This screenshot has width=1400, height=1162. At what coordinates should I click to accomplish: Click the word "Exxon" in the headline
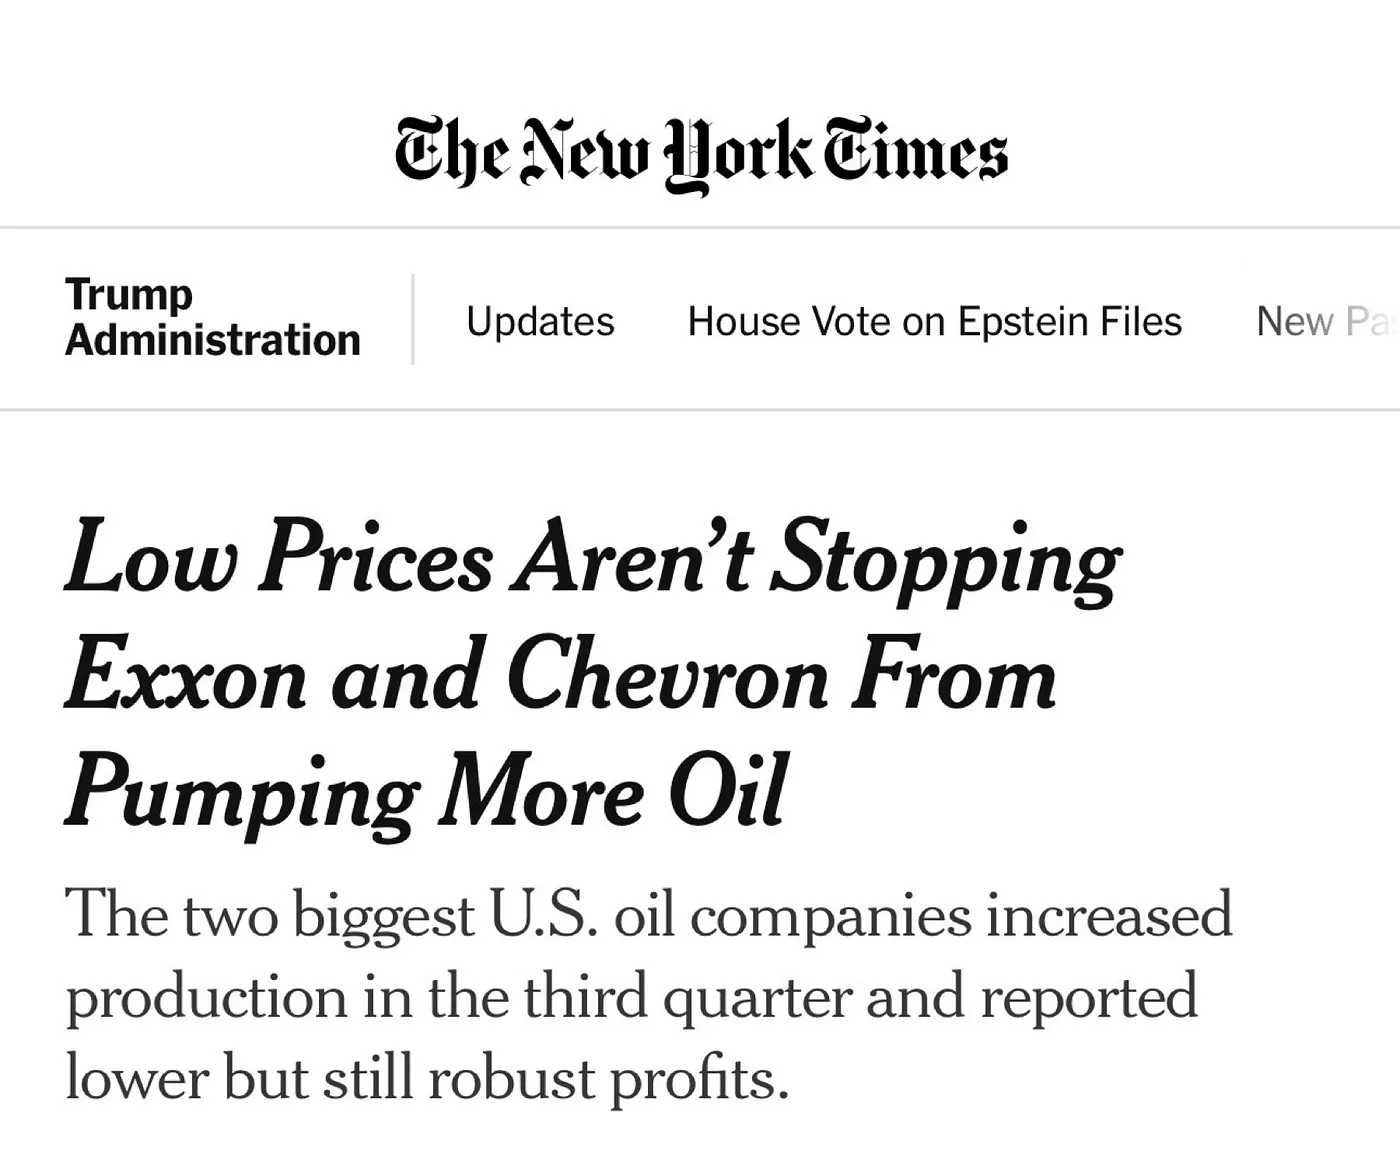pos(186,678)
